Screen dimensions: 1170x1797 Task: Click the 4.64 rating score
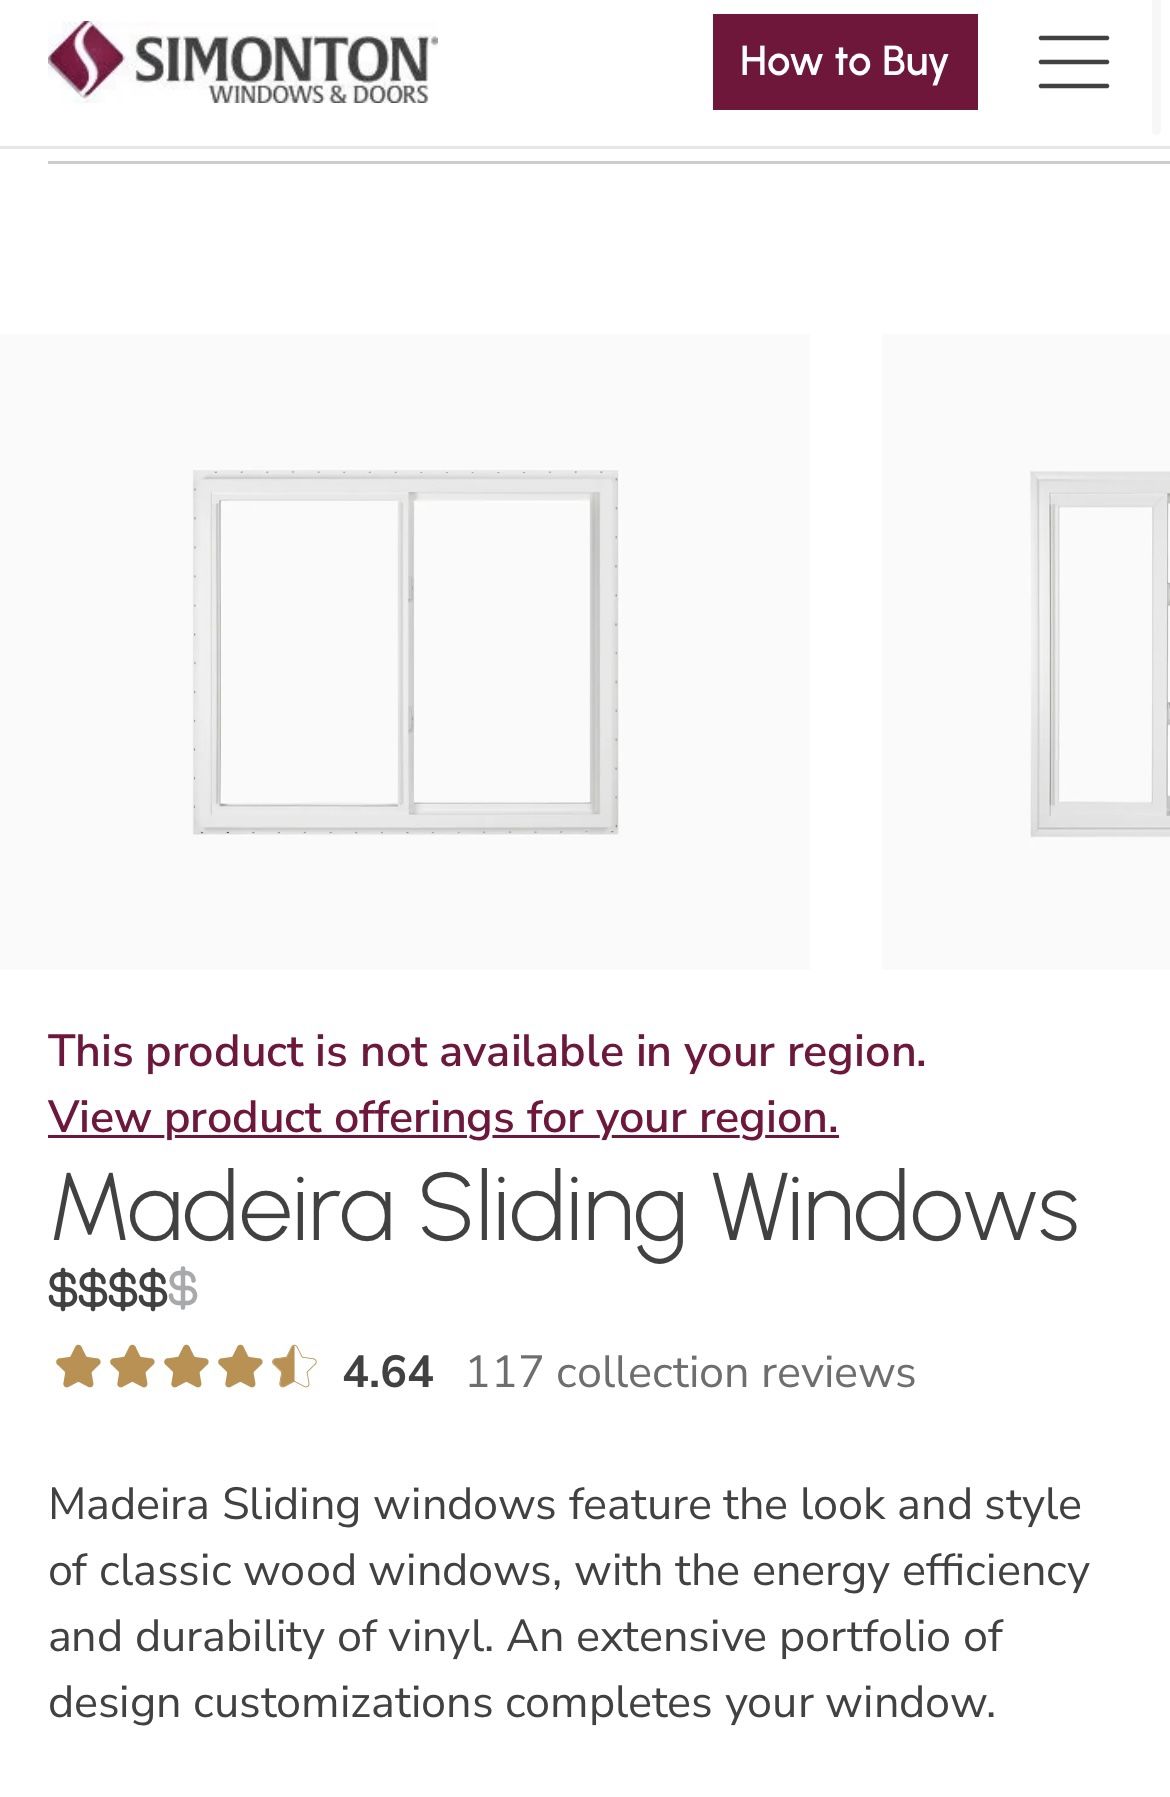tap(386, 1371)
